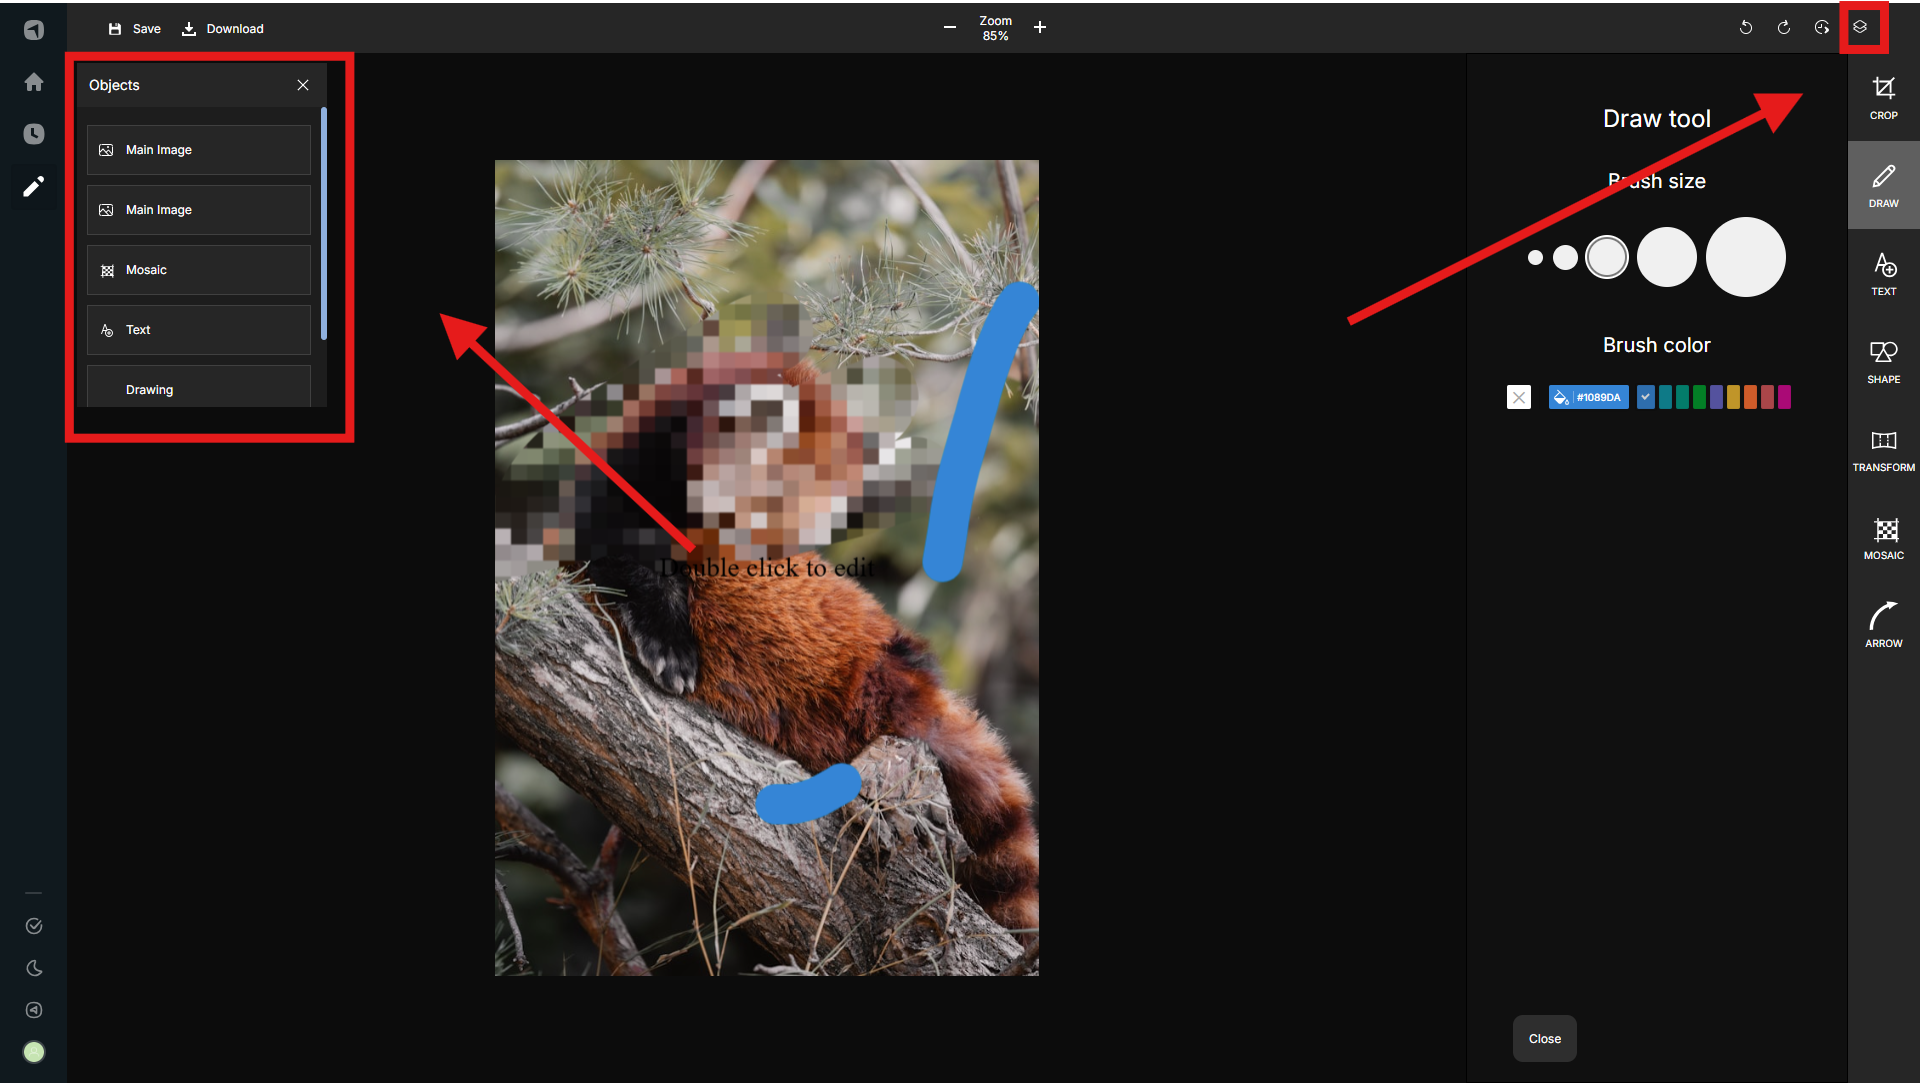Select the Text object layer
The width and height of the screenshot is (1920, 1083).
(199, 330)
